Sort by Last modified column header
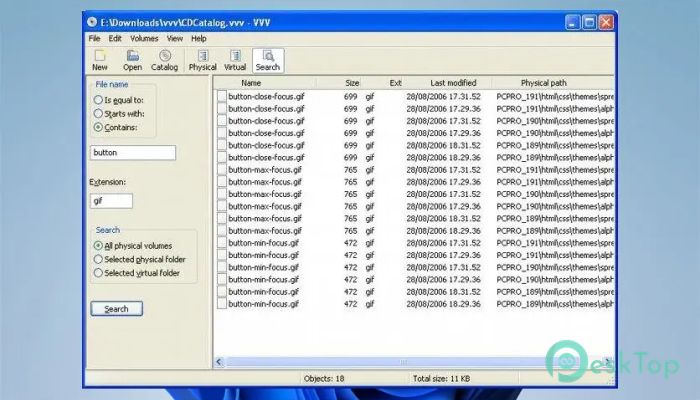 click(453, 83)
